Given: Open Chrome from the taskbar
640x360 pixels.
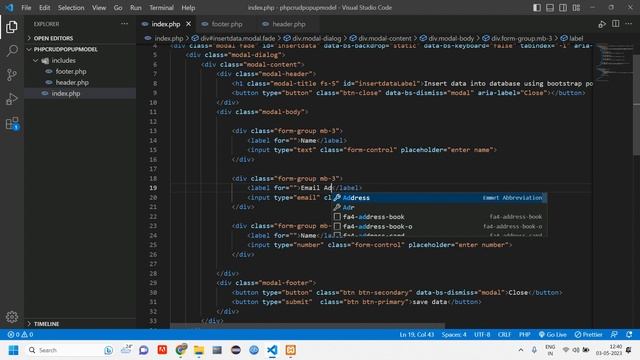Looking at the screenshot, I should pyautogui.click(x=181, y=350).
